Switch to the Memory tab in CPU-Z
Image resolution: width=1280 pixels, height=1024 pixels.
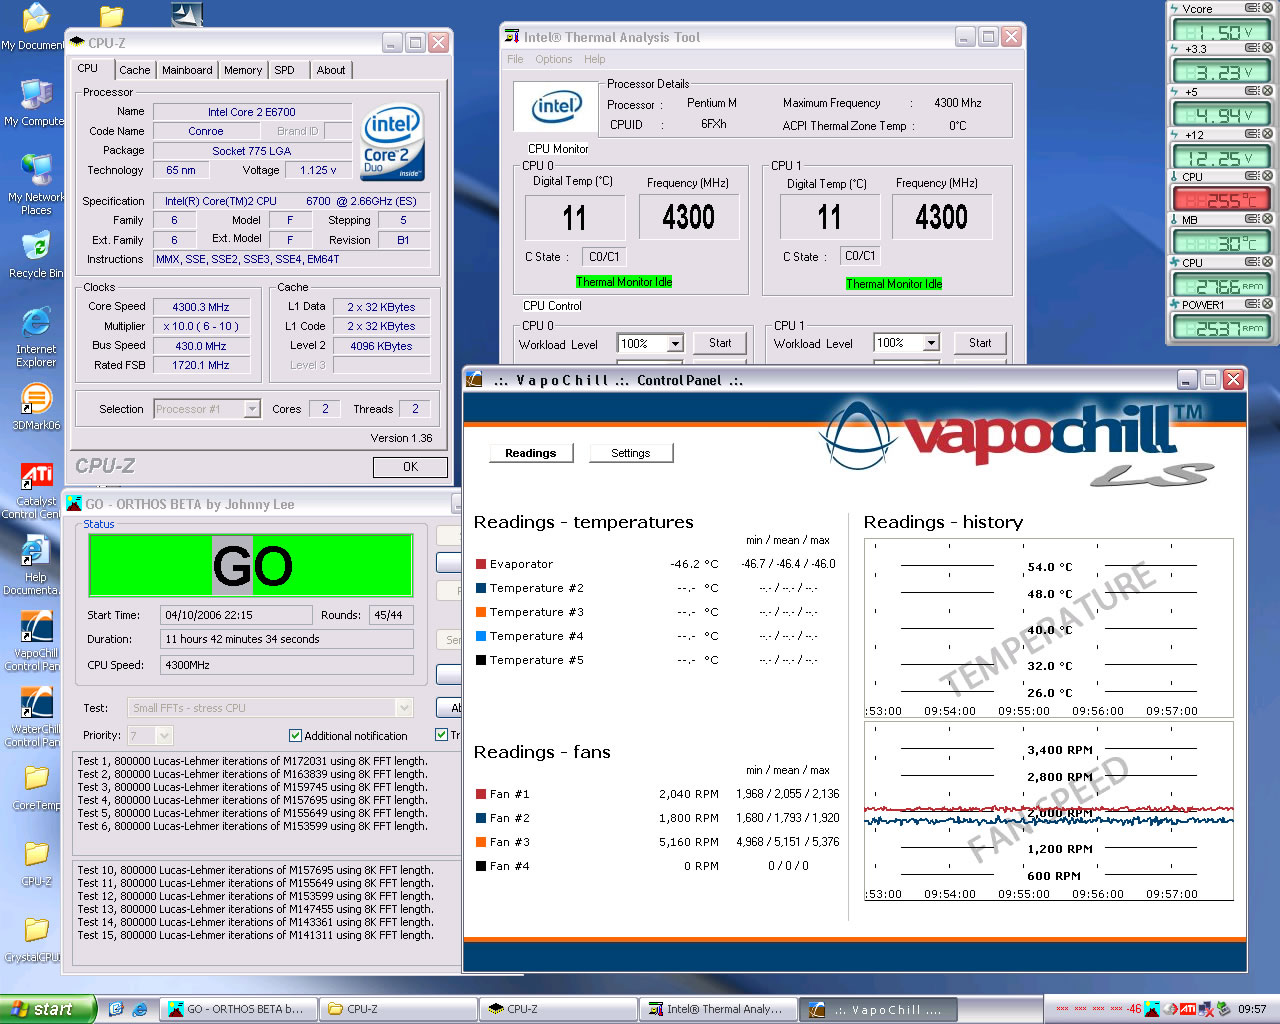click(243, 70)
